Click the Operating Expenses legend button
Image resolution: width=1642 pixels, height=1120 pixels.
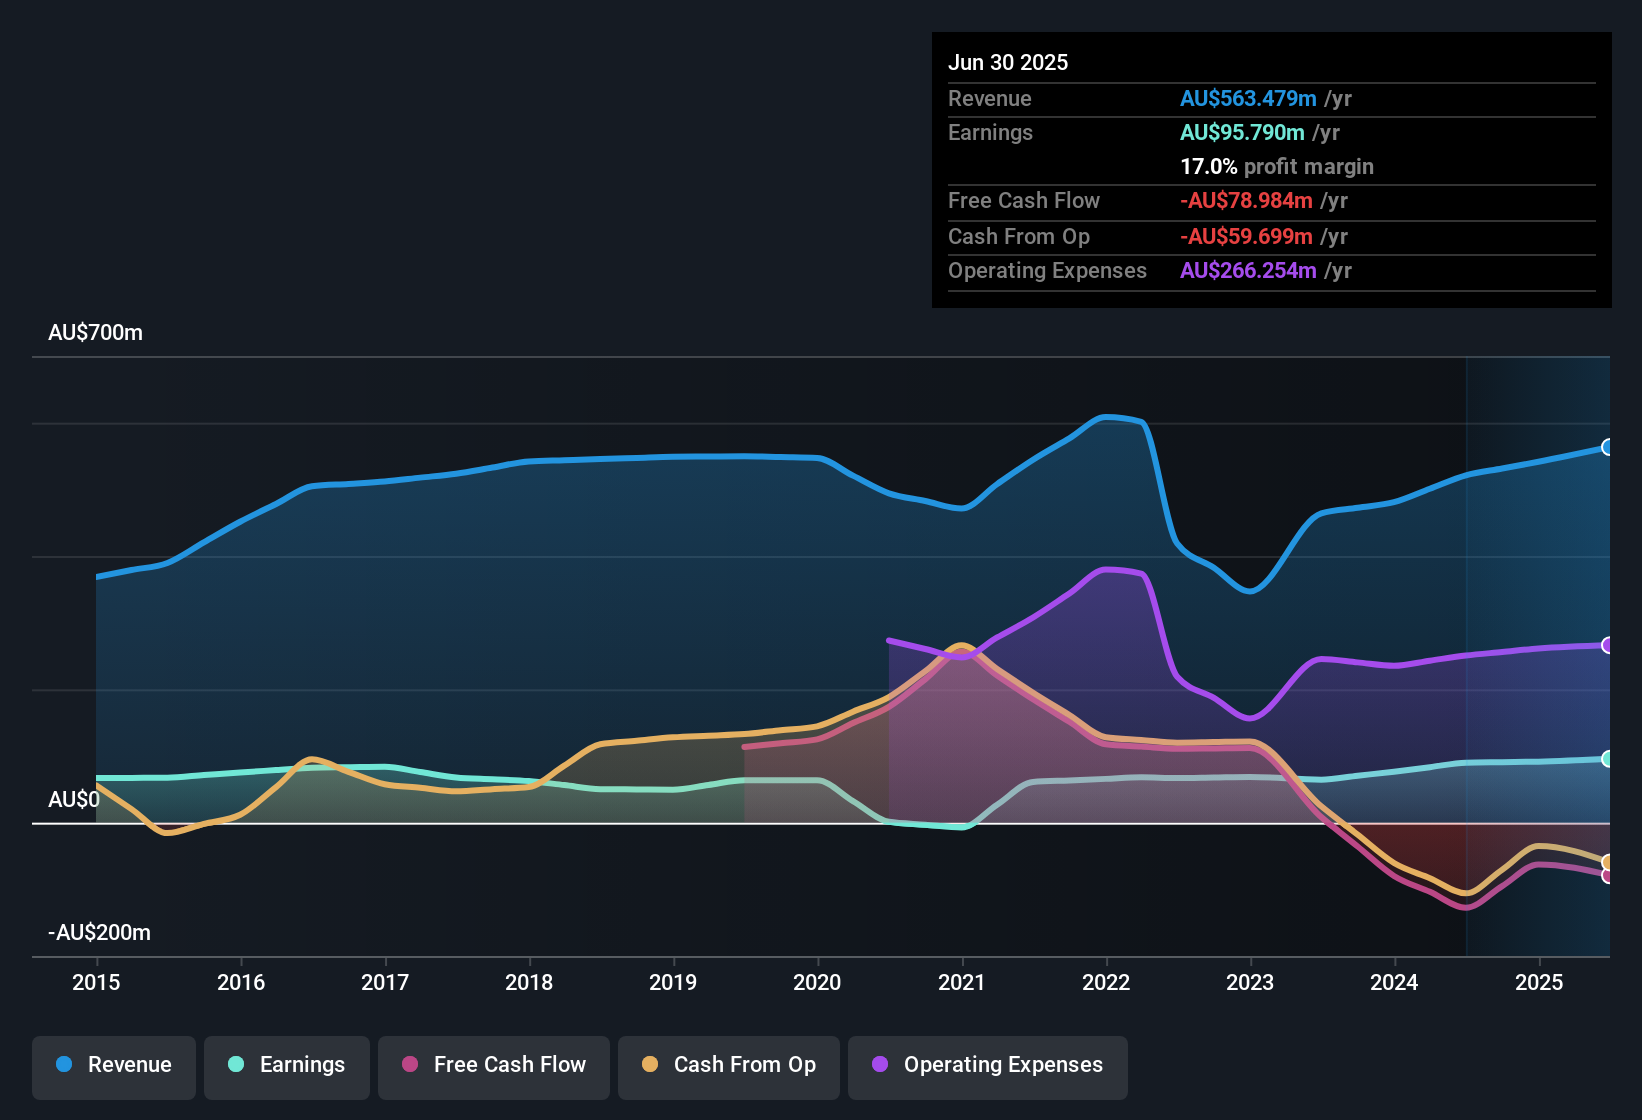[x=987, y=1065]
